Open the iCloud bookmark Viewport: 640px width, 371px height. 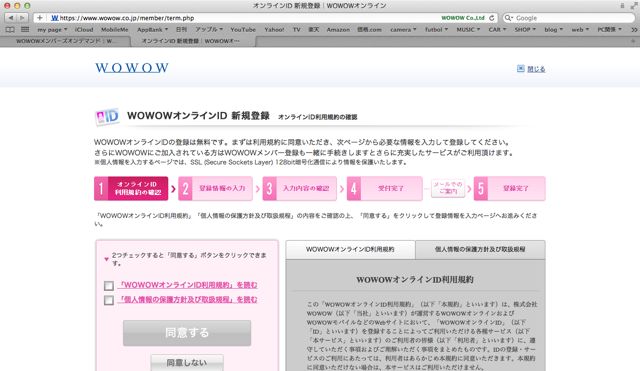pos(84,29)
